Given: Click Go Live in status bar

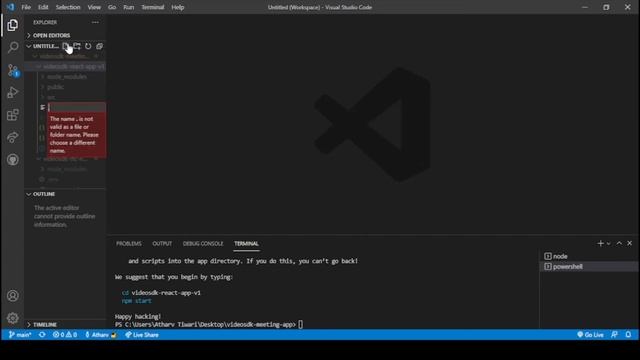Looking at the screenshot, I should tap(590, 335).
